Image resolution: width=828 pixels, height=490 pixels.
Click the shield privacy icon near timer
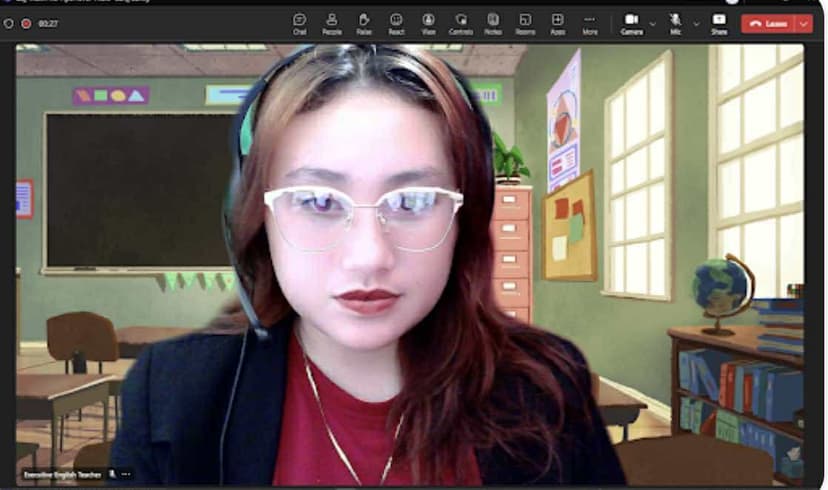(x=8, y=23)
